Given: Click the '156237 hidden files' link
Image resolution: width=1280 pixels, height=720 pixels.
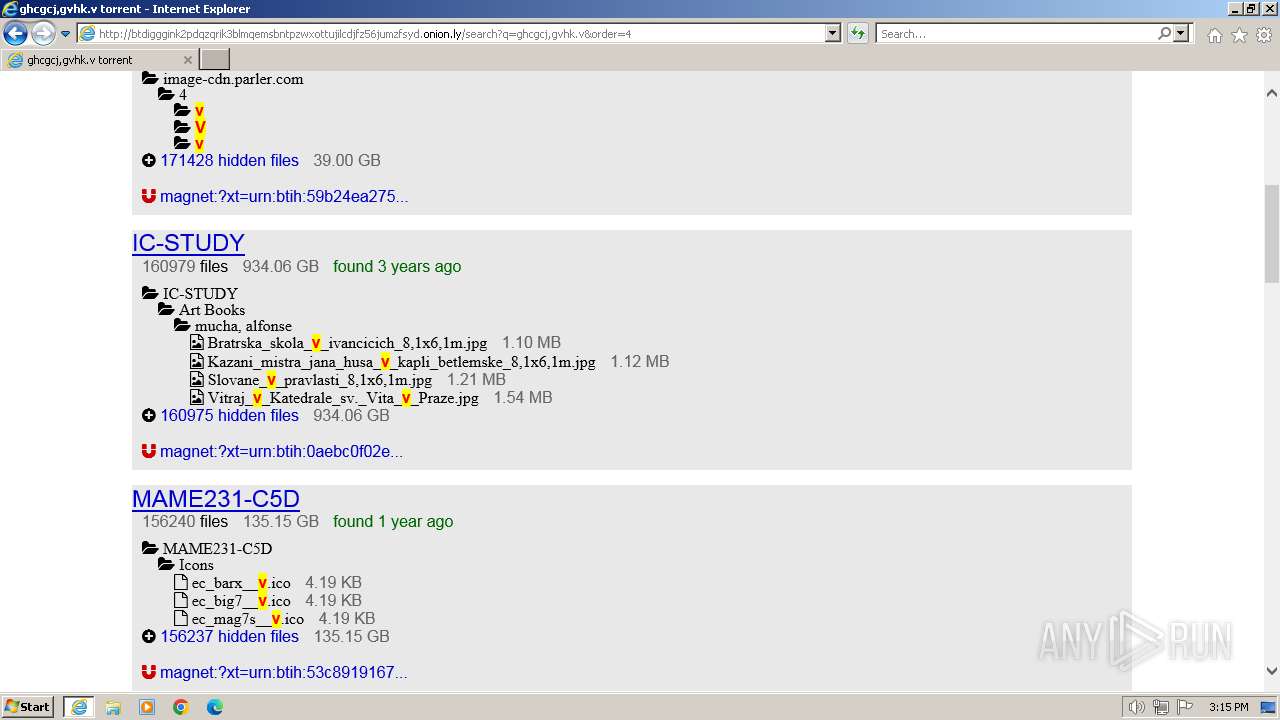Looking at the screenshot, I should click(x=229, y=636).
